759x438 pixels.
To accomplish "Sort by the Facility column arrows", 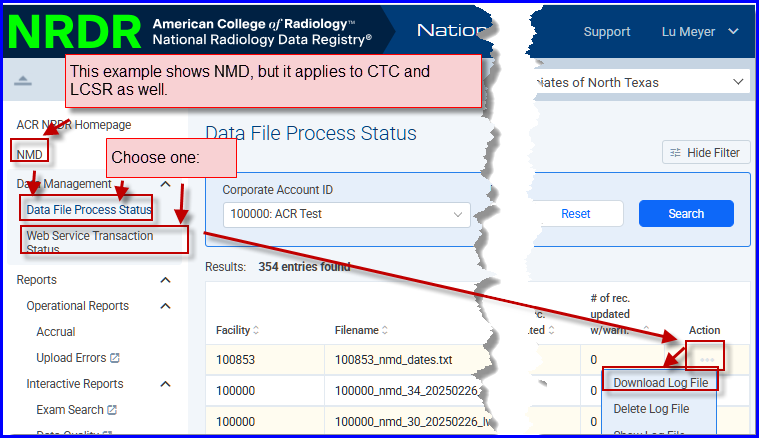I will [x=256, y=330].
